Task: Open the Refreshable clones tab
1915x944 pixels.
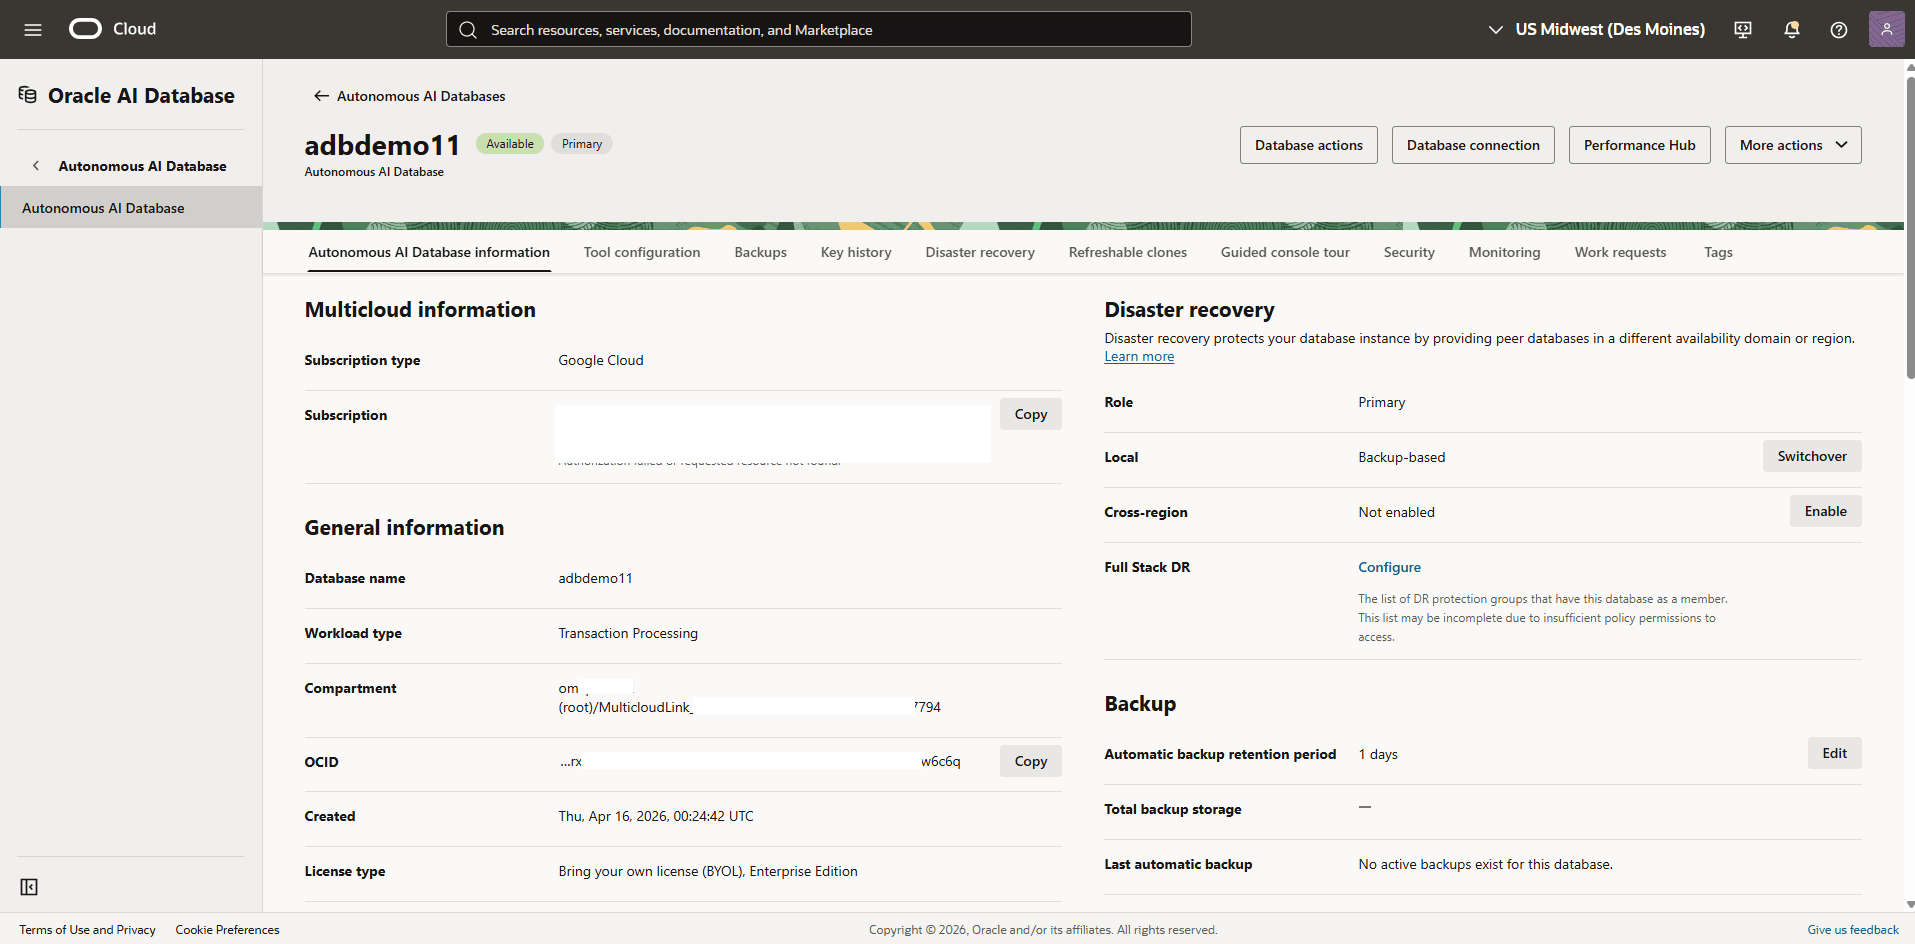Action: tap(1128, 252)
